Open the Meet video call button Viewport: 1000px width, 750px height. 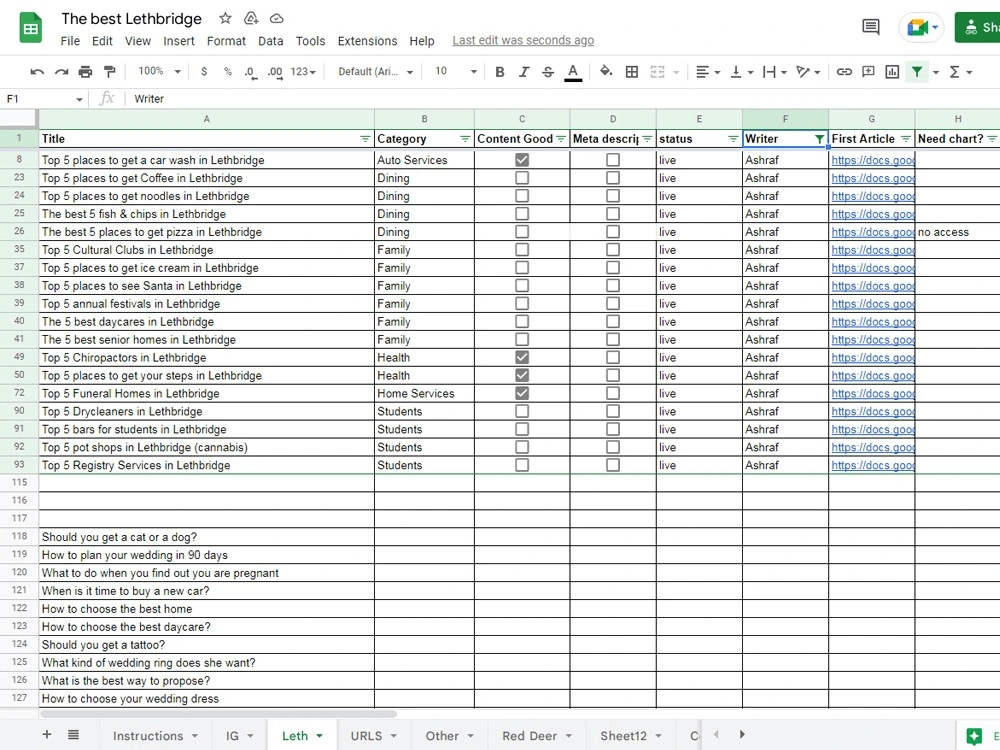tap(921, 27)
